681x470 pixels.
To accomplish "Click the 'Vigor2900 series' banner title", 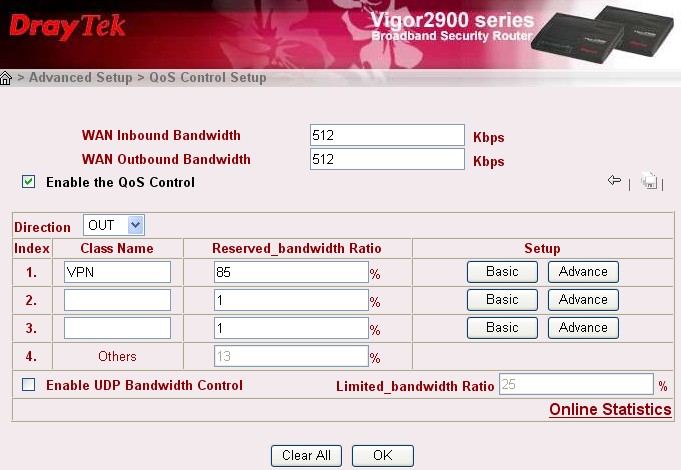I will coord(452,20).
